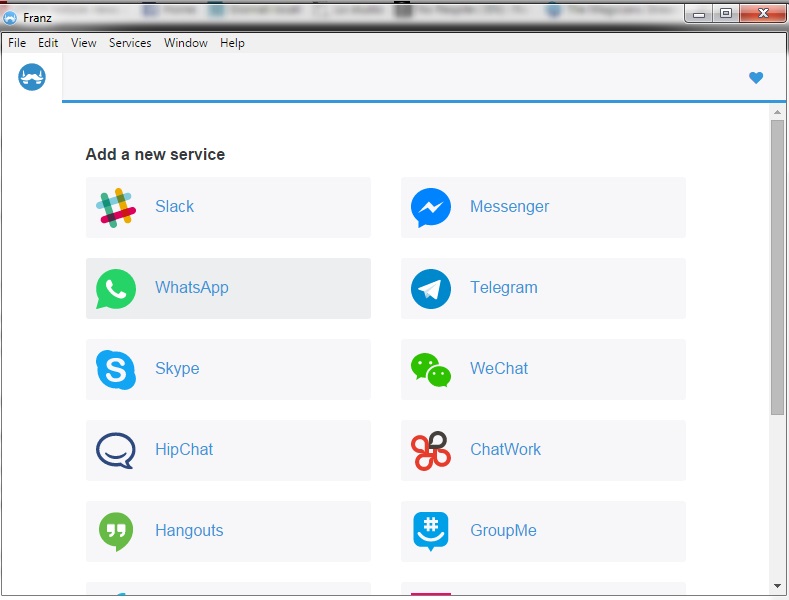Add the Telegram service by its label
789x600 pixels.
pos(503,288)
